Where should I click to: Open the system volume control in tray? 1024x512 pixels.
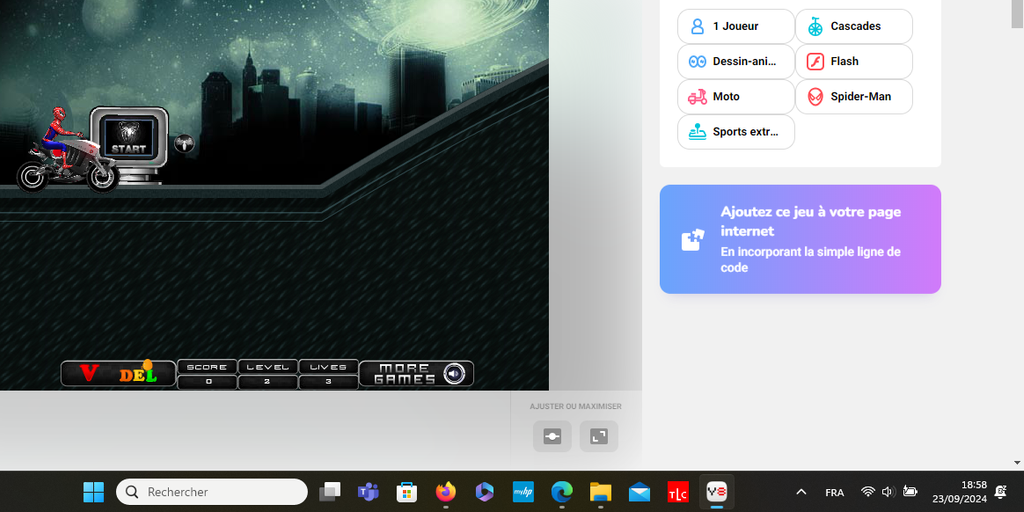[x=888, y=492]
